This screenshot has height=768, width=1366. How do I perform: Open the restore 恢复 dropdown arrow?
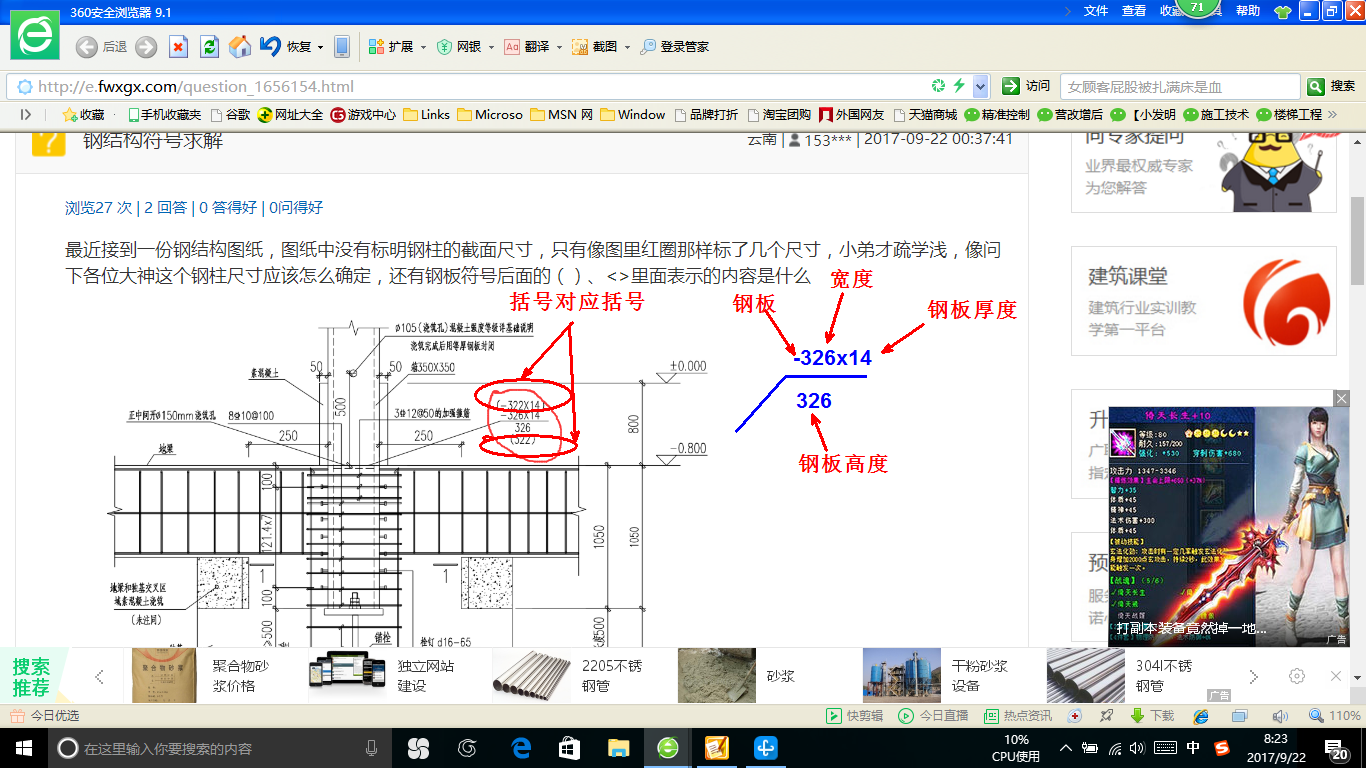[x=320, y=47]
